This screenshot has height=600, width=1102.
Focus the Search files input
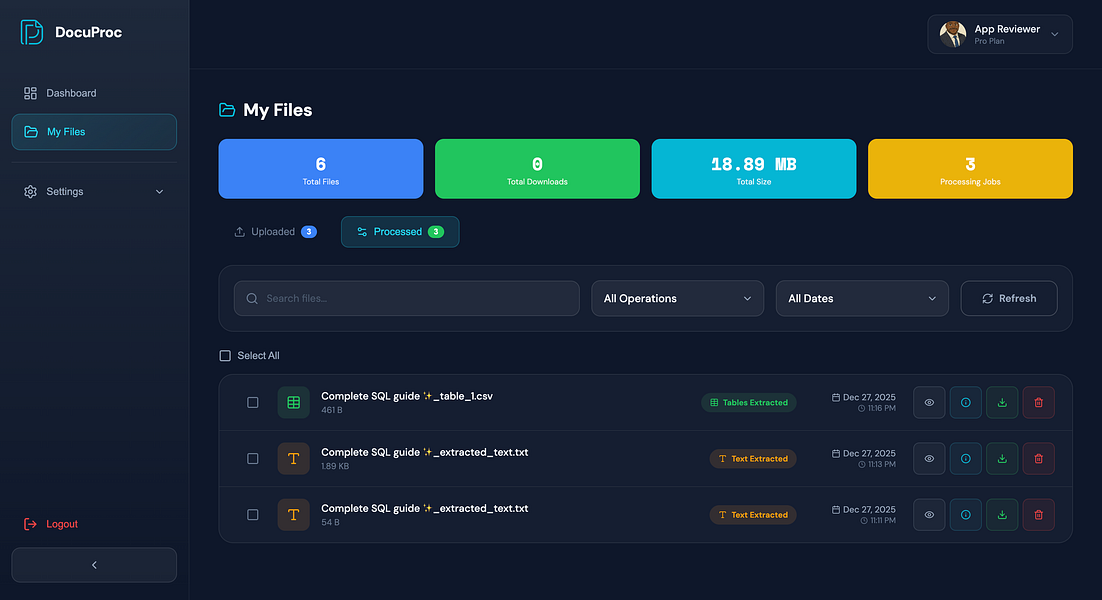coord(406,299)
